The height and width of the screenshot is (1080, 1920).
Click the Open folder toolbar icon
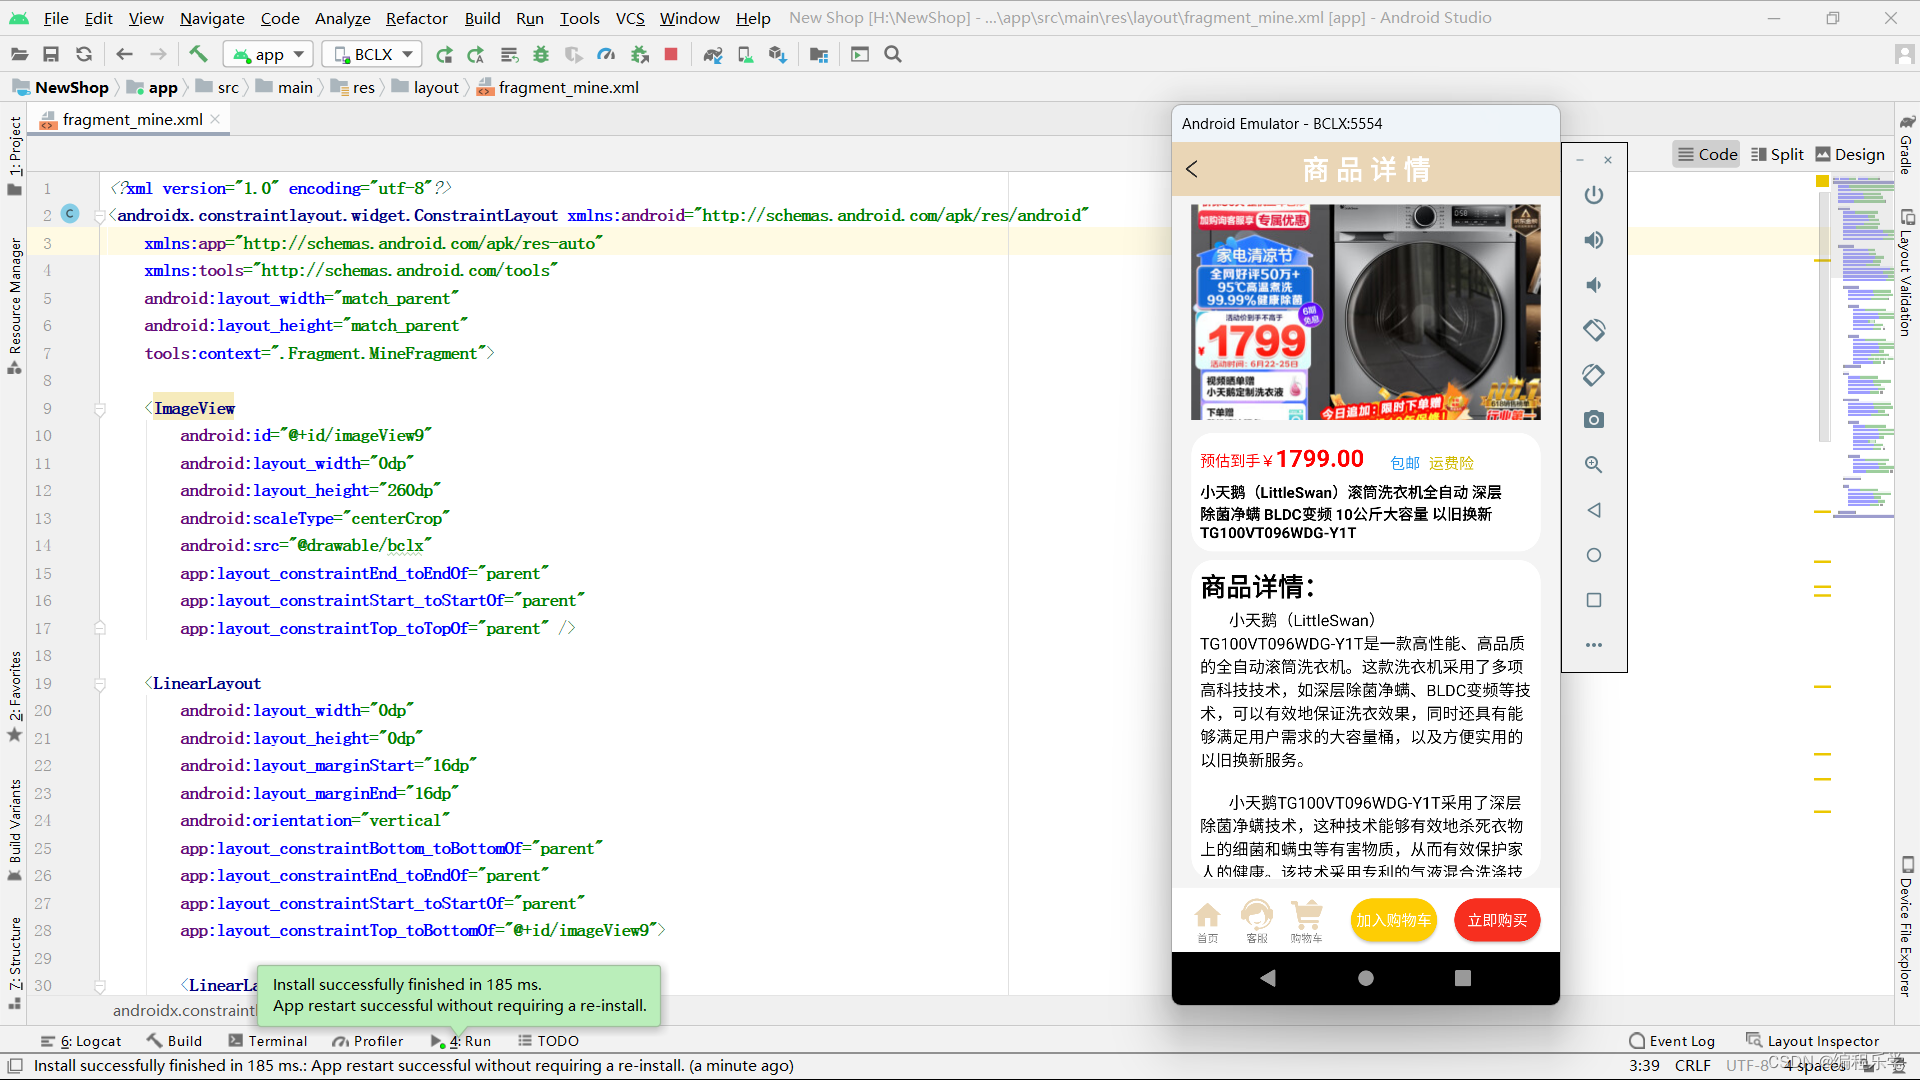(x=19, y=54)
